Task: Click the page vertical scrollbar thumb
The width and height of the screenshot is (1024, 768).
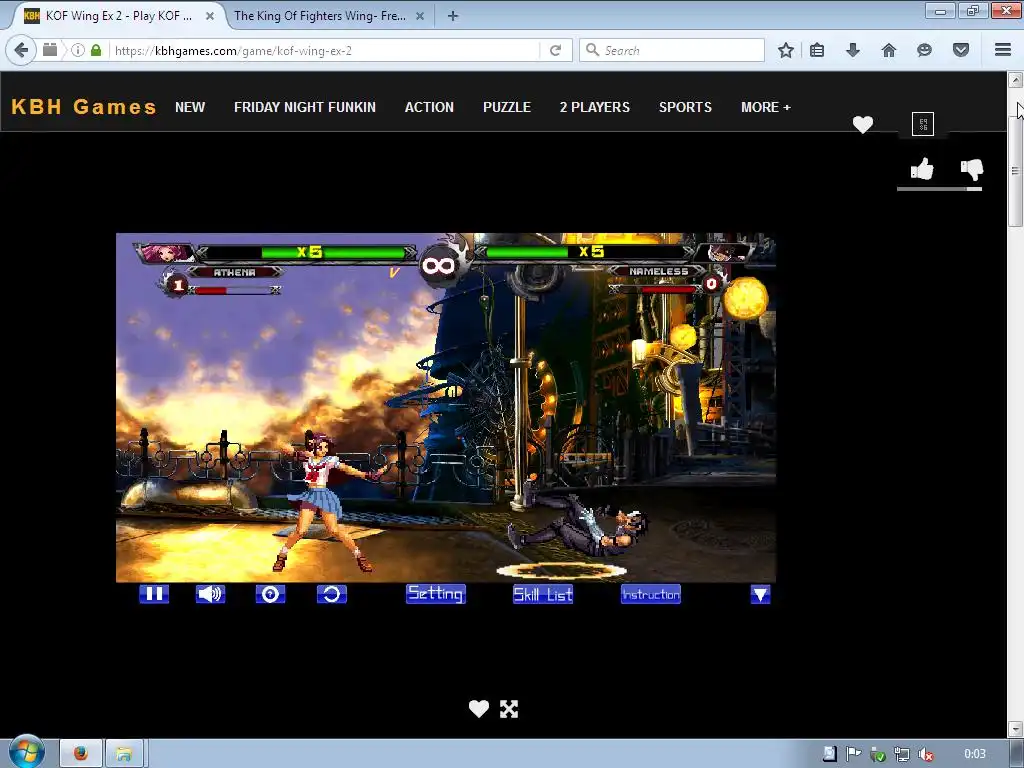Action: point(1015,172)
